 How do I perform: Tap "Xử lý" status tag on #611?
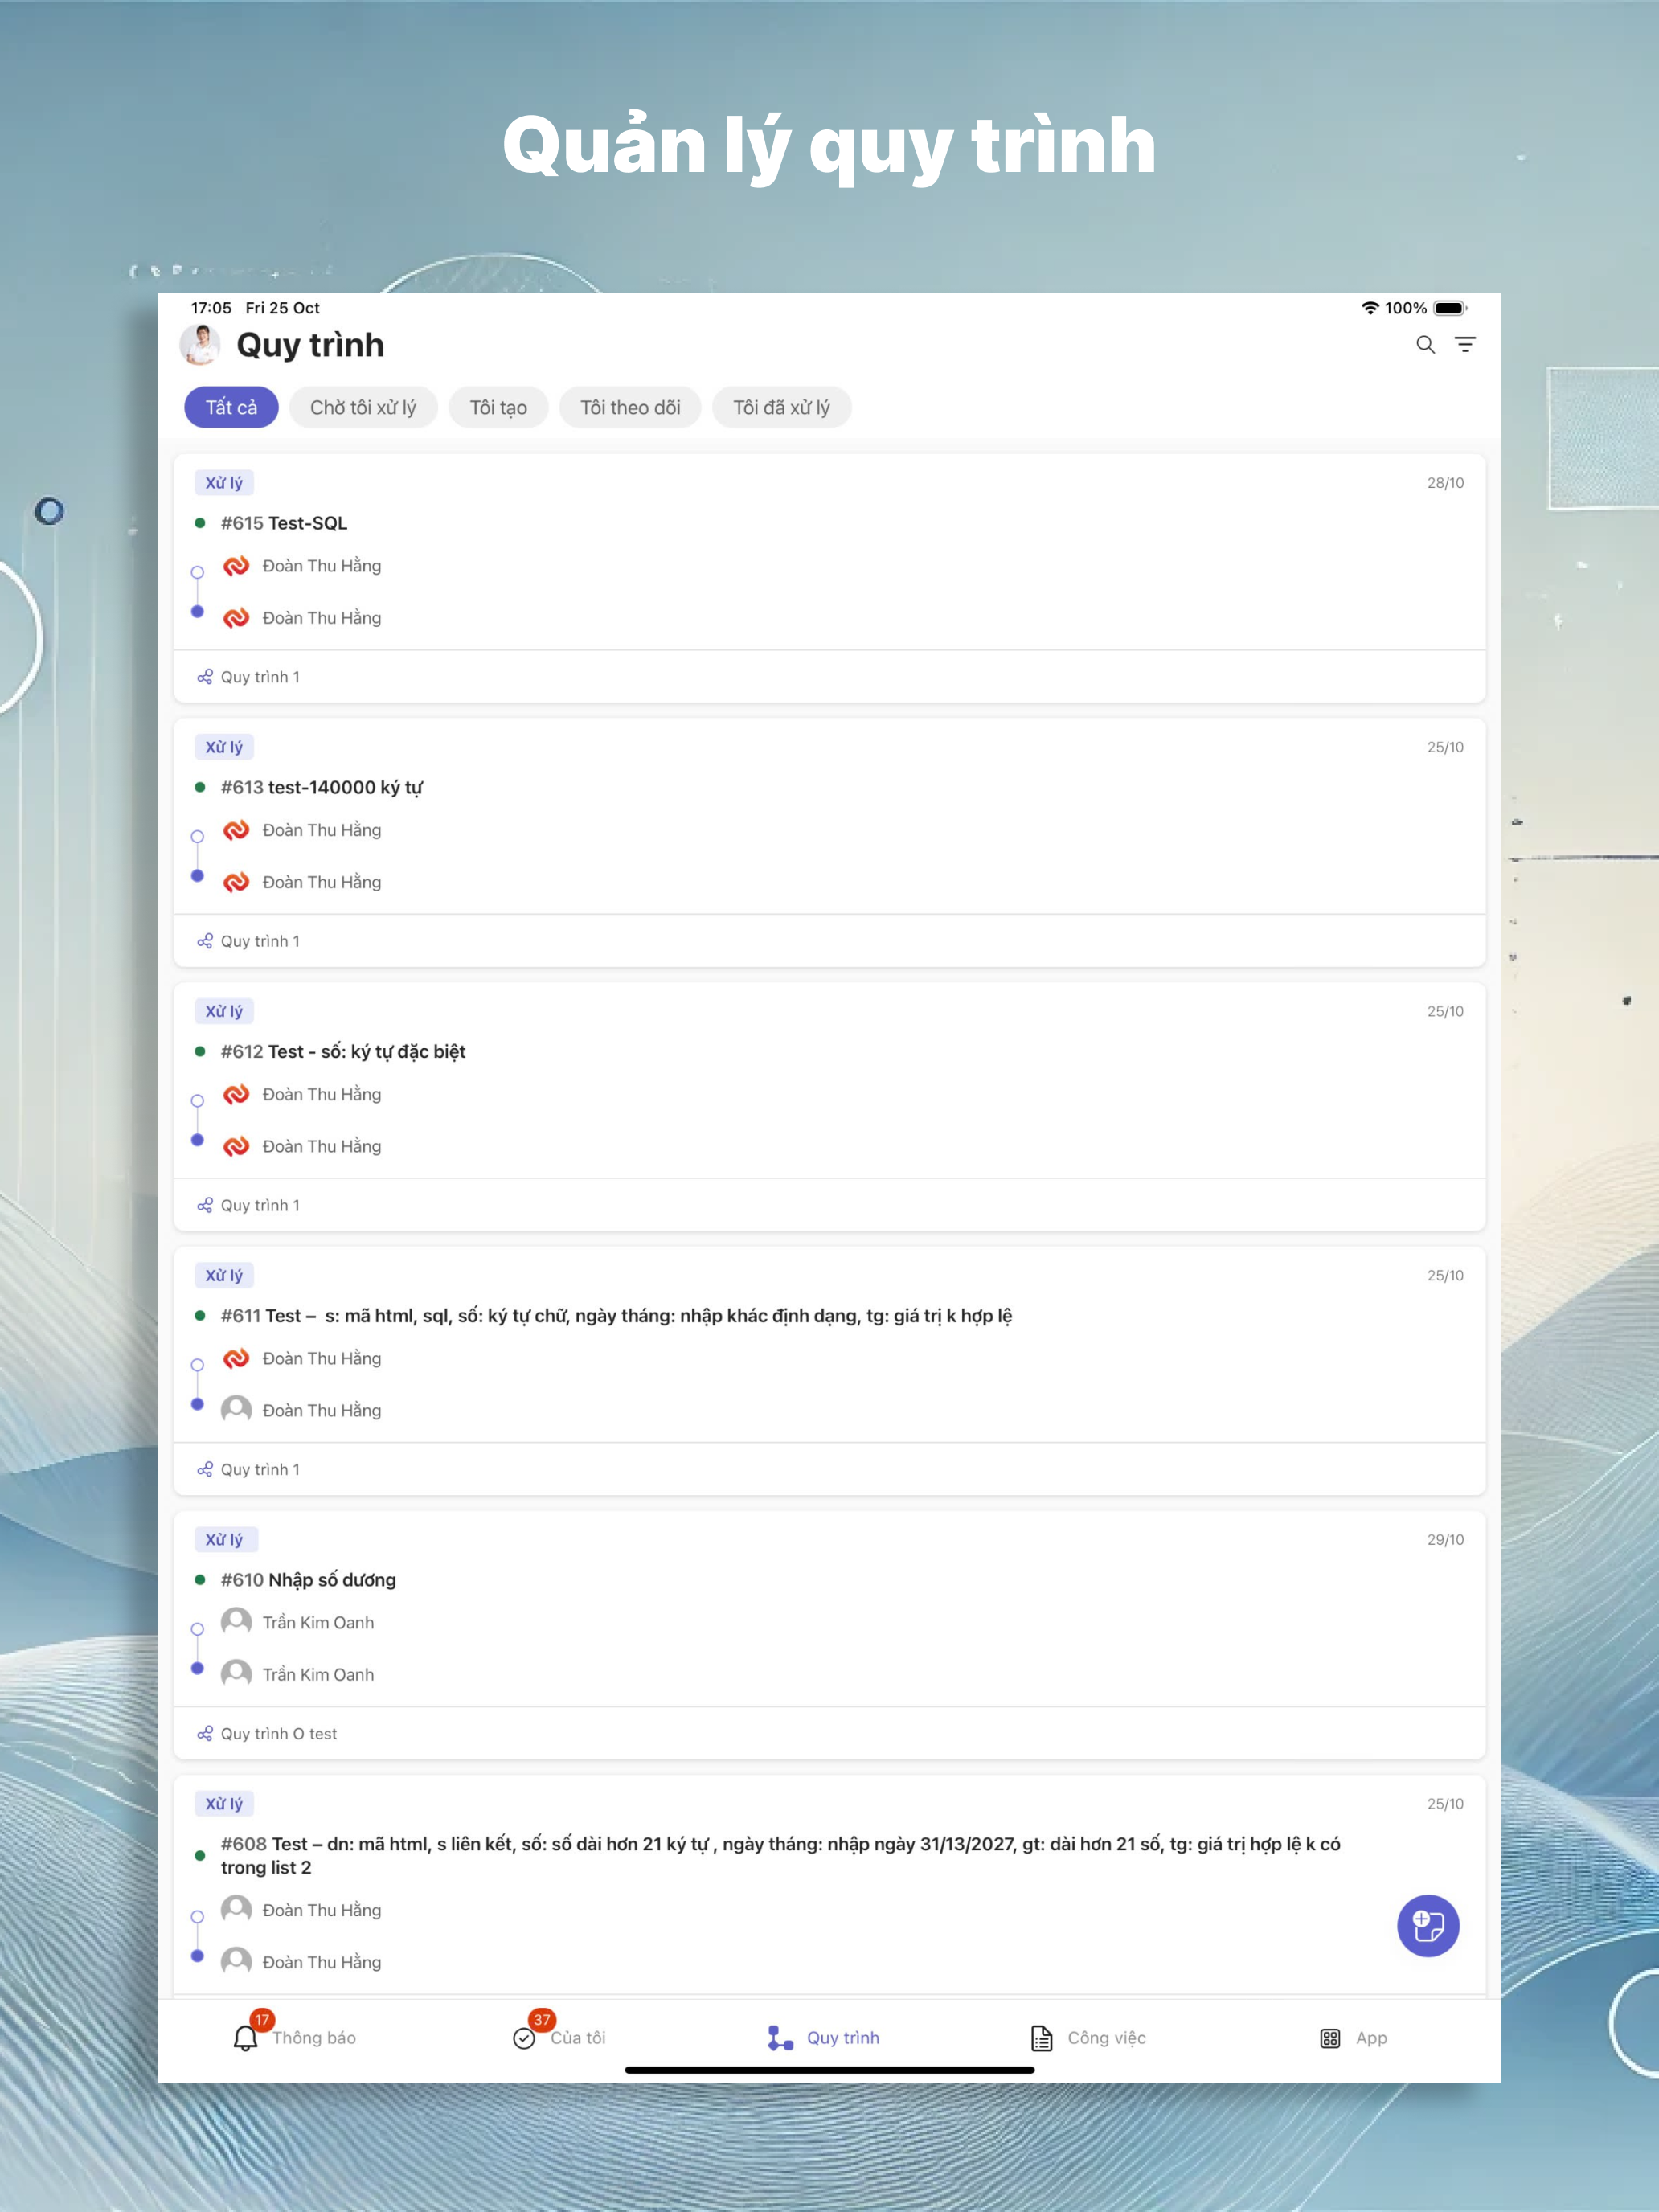(224, 1275)
